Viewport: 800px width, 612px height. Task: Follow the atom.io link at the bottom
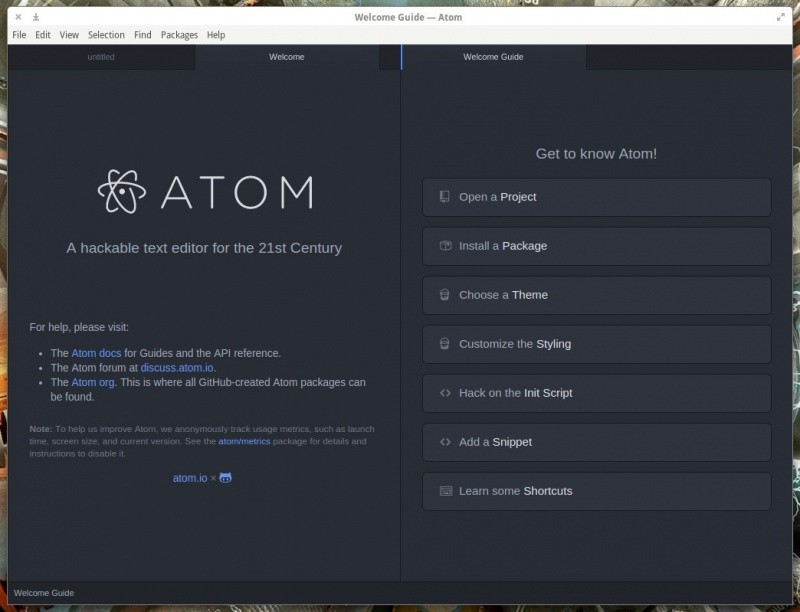(x=190, y=478)
